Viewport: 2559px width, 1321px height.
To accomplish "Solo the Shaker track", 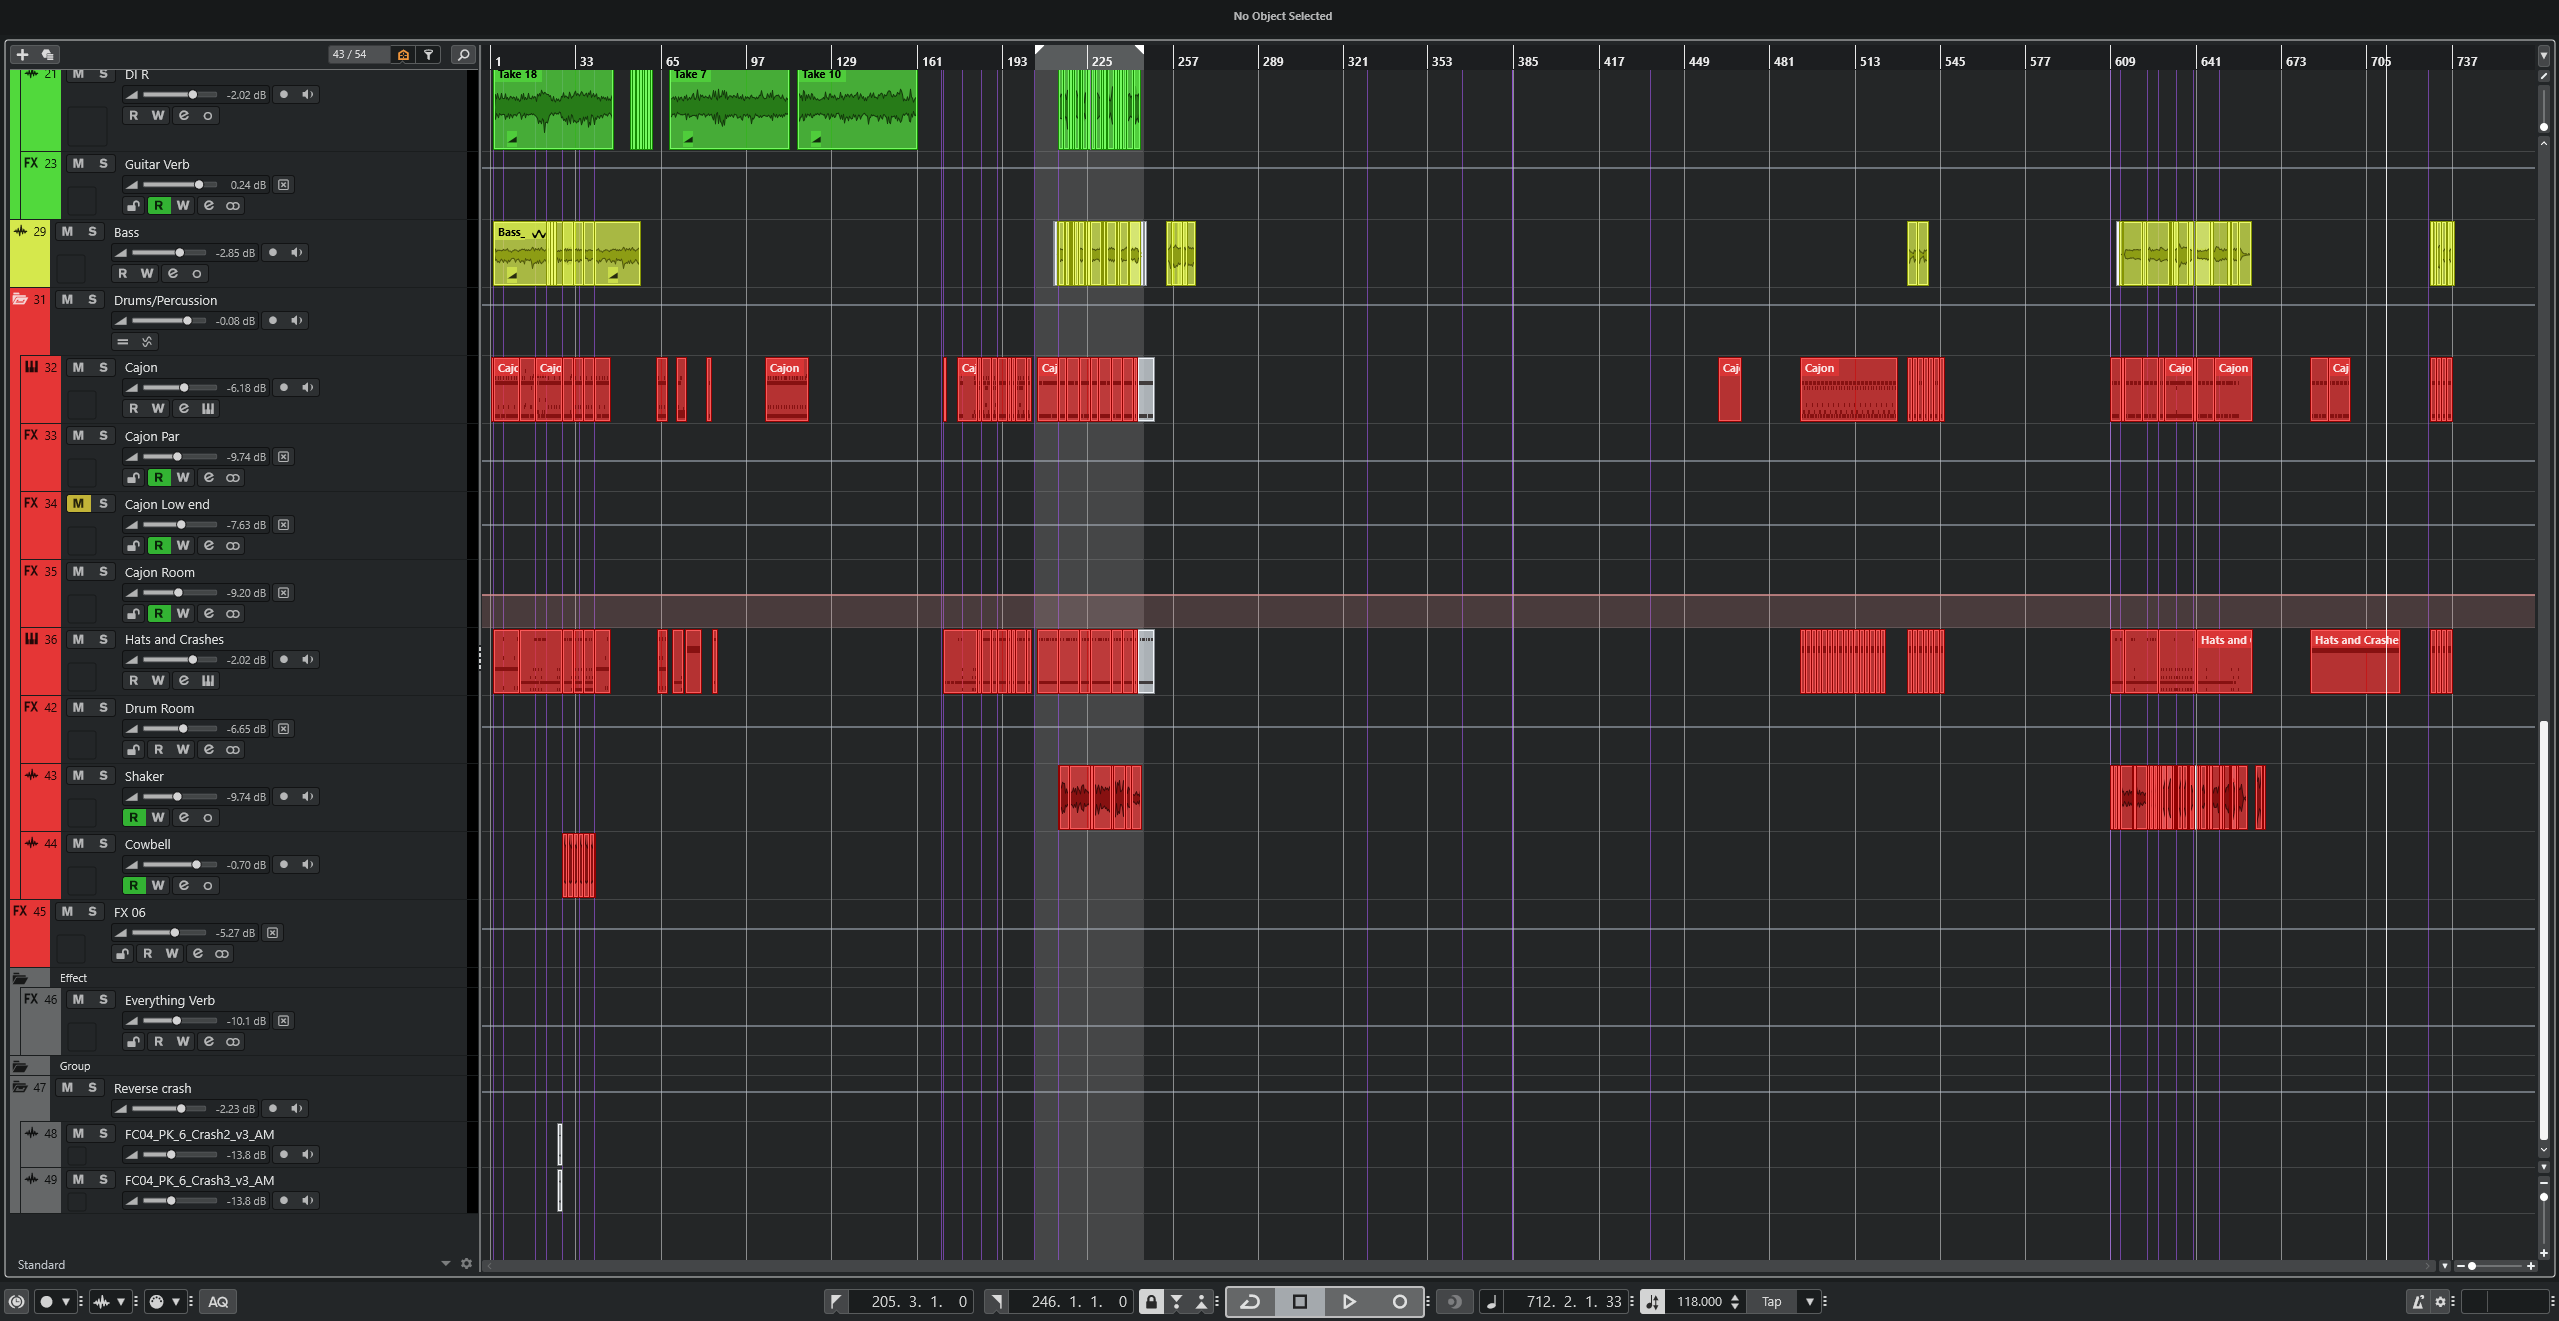I will point(103,776).
